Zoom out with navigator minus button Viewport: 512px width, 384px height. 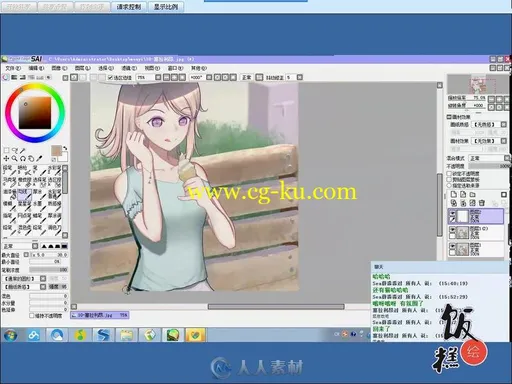[x=492, y=99]
